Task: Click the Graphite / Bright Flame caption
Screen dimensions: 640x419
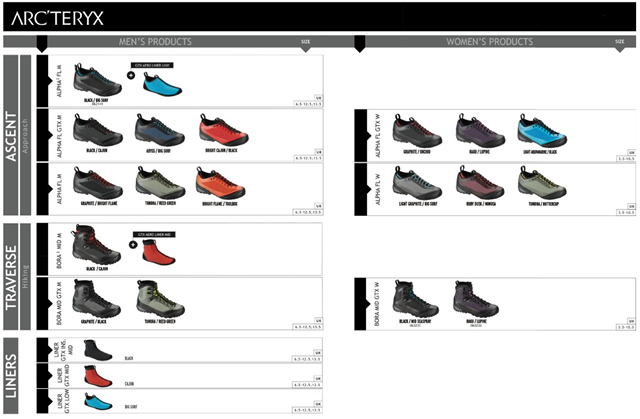Action: click(x=98, y=203)
